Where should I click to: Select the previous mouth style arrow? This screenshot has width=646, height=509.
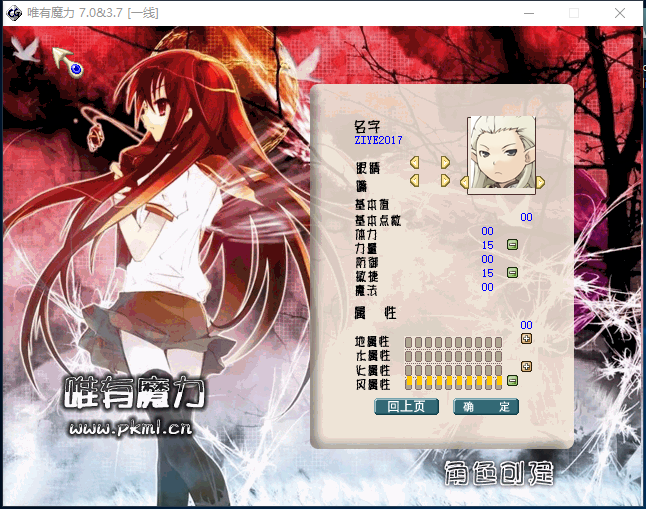click(414, 180)
